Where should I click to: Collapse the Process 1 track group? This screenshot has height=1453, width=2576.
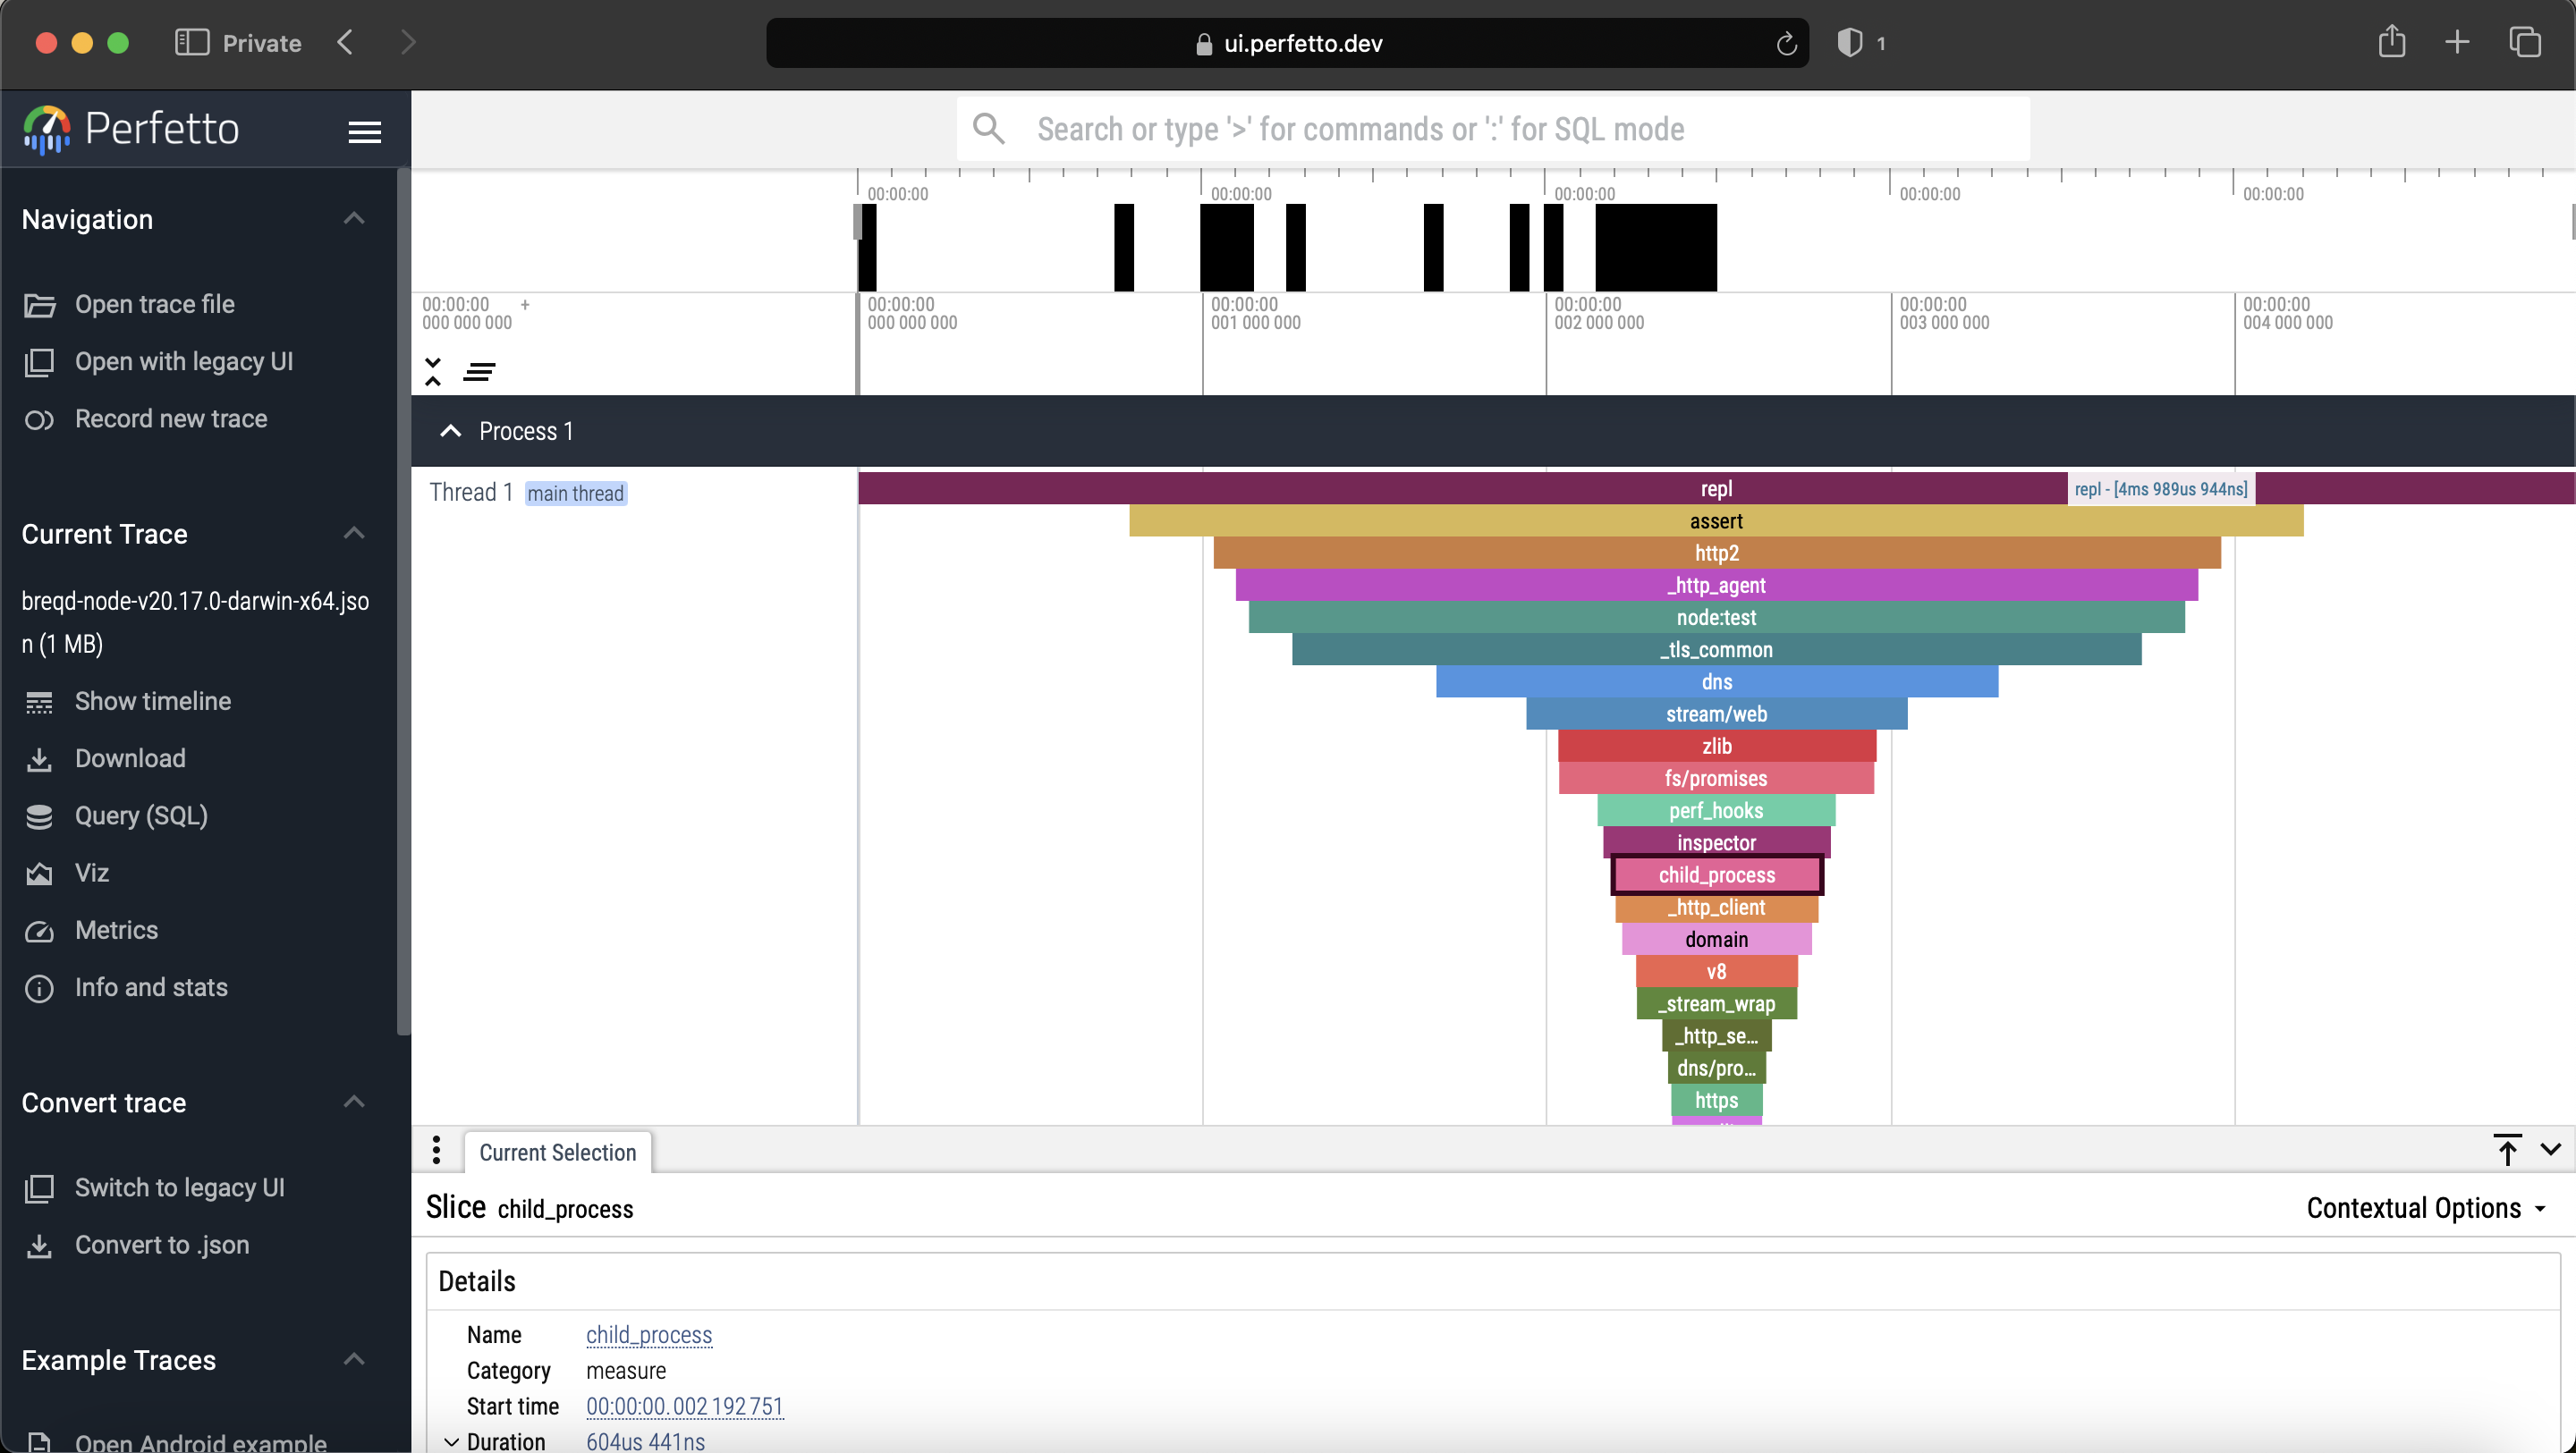(x=451, y=431)
